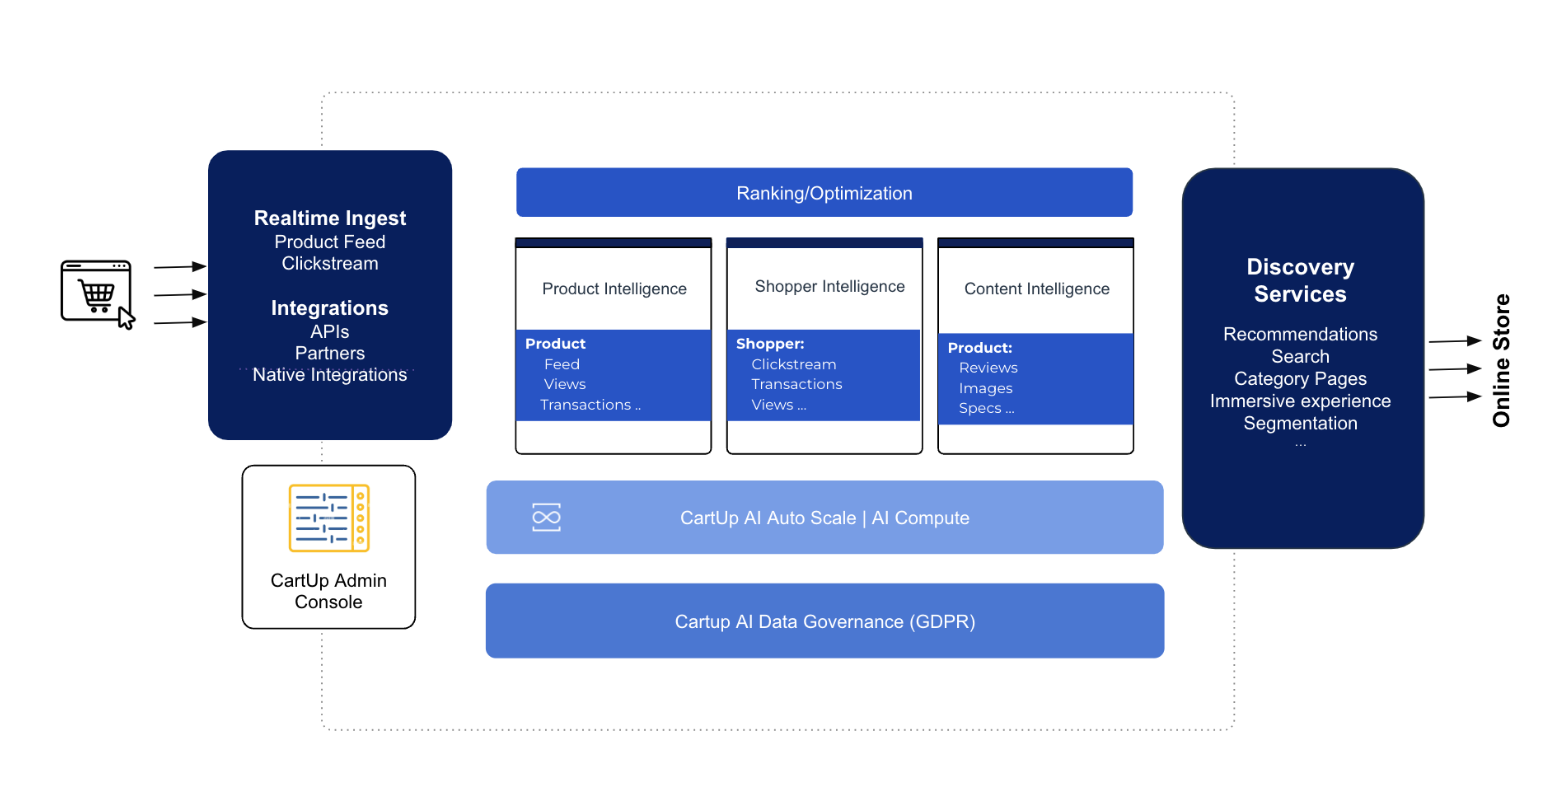Select Segmentation under Discovery Services
The height and width of the screenshot is (810, 1546).
pos(1300,424)
